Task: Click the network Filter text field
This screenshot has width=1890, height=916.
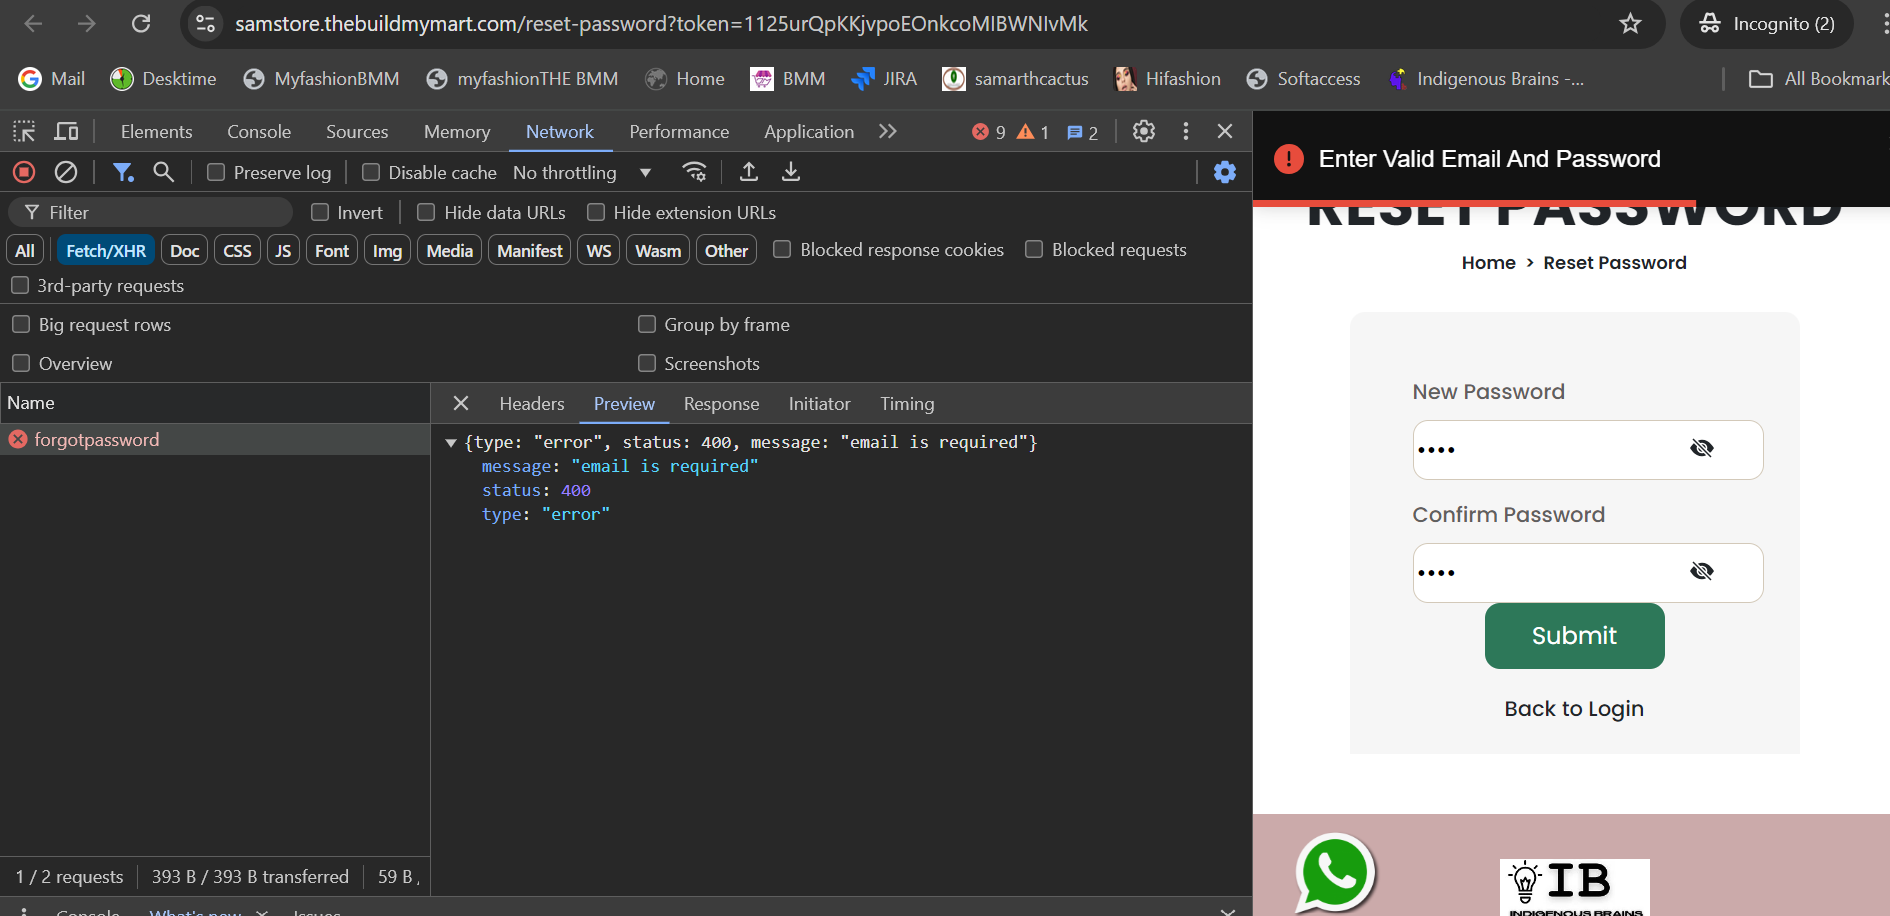Action: [150, 212]
